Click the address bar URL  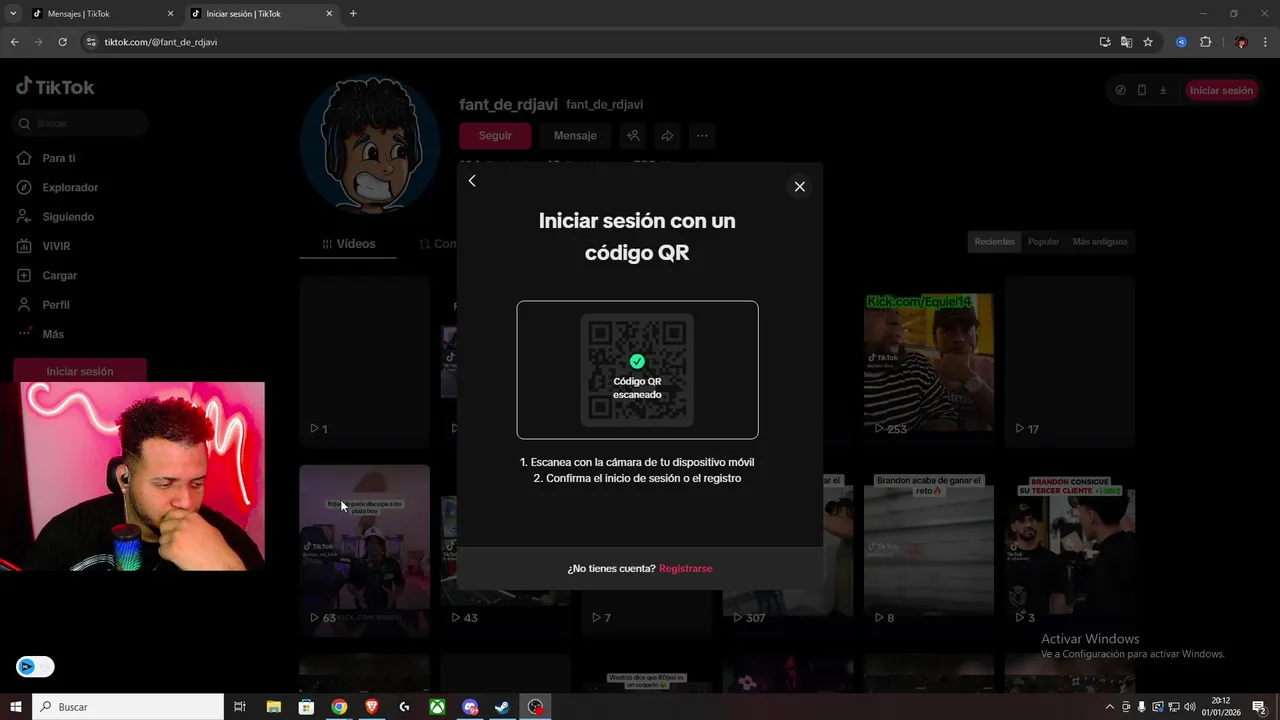[x=161, y=42]
